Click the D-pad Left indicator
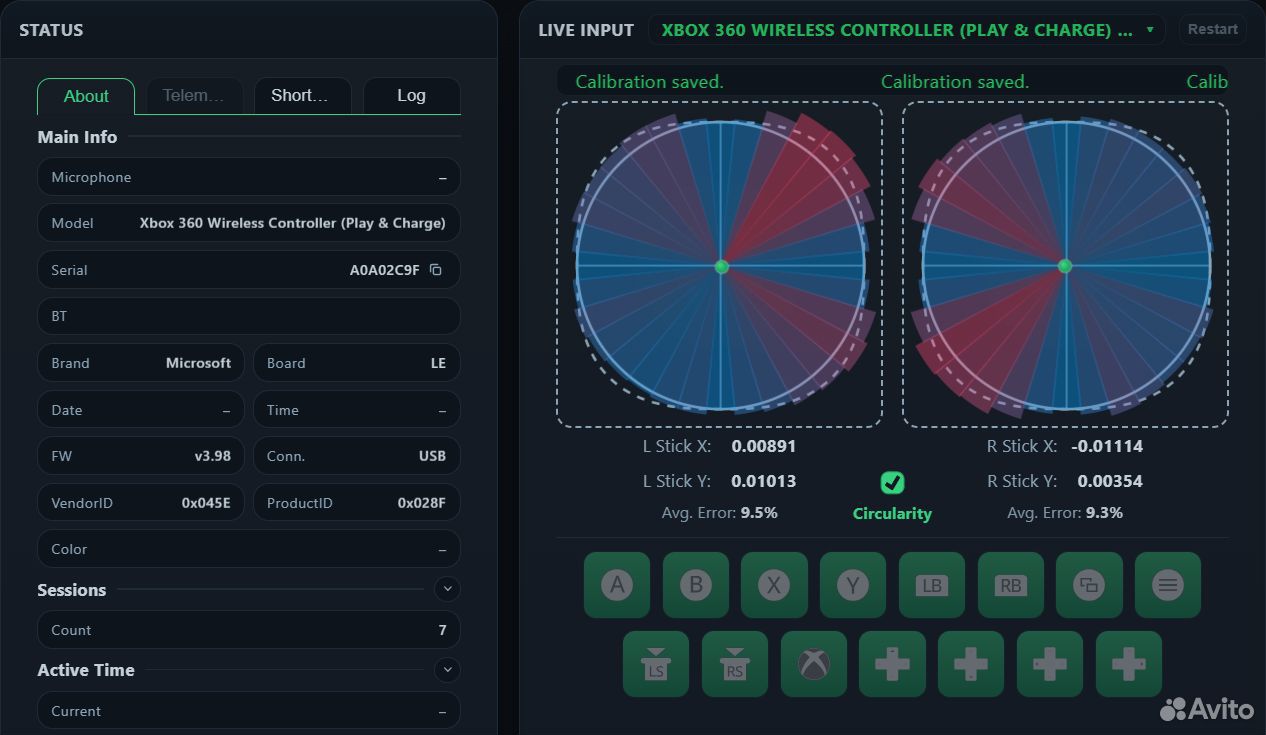The width and height of the screenshot is (1266, 735). coord(1050,664)
